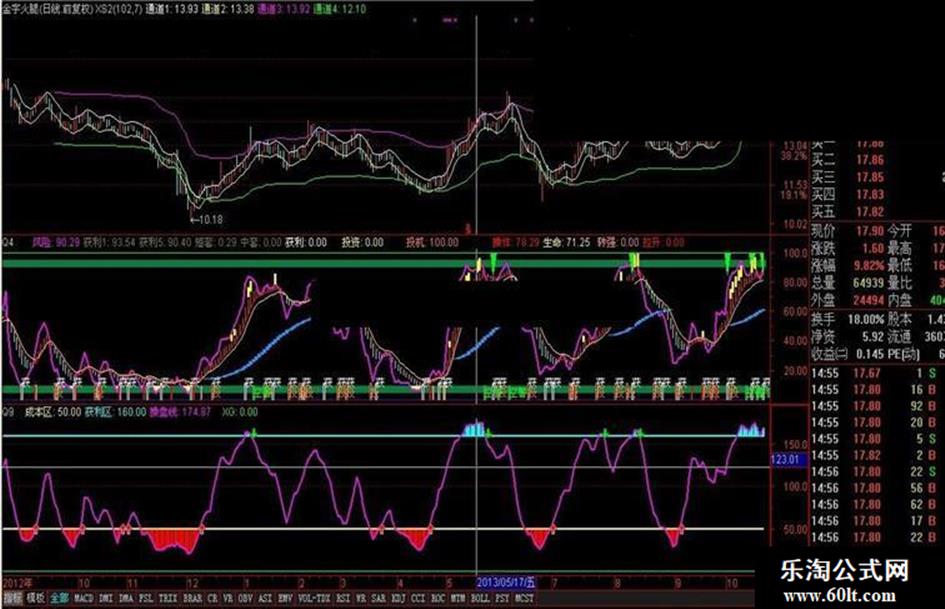Open the CCI indicator tab
The width and height of the screenshot is (945, 609).
click(x=418, y=598)
